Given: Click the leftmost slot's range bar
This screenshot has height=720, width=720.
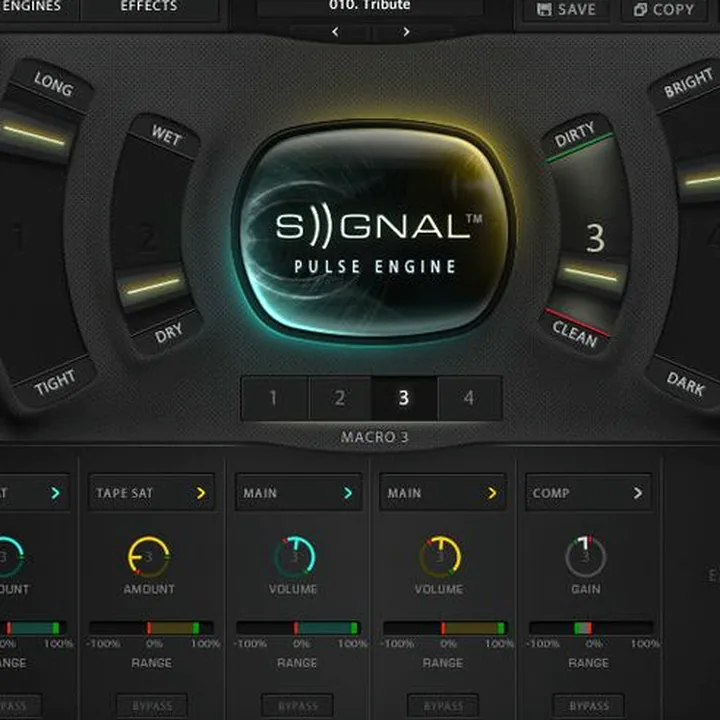Looking at the screenshot, I should 33,628.
